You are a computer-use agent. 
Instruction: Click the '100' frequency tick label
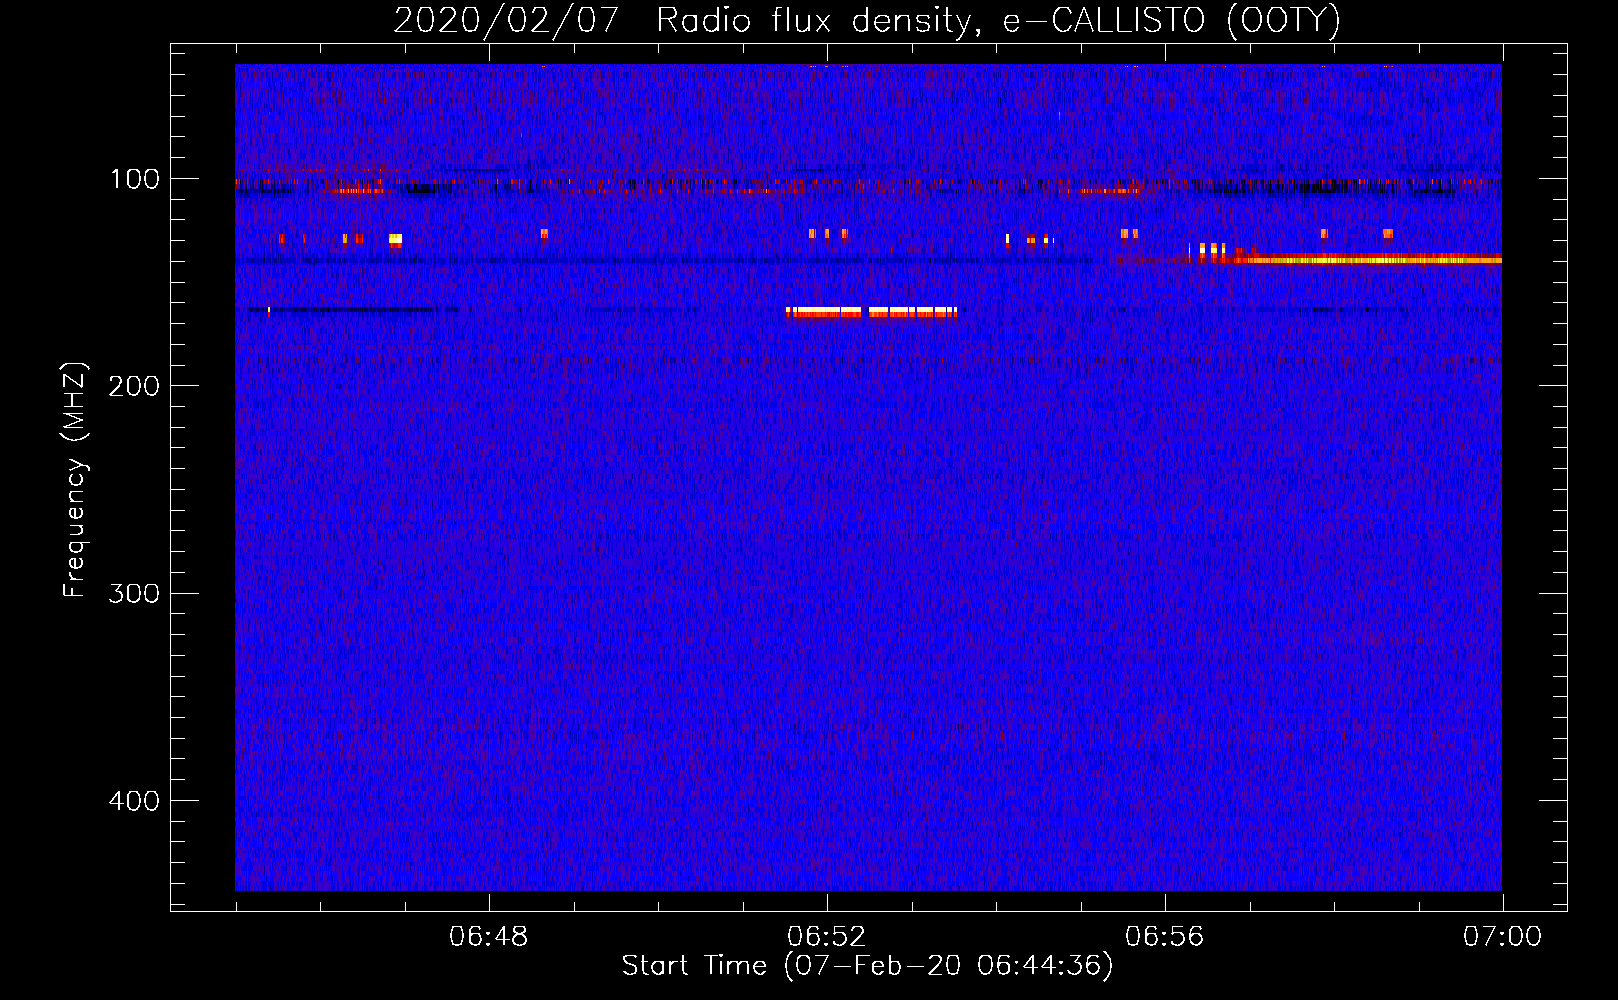pos(135,179)
